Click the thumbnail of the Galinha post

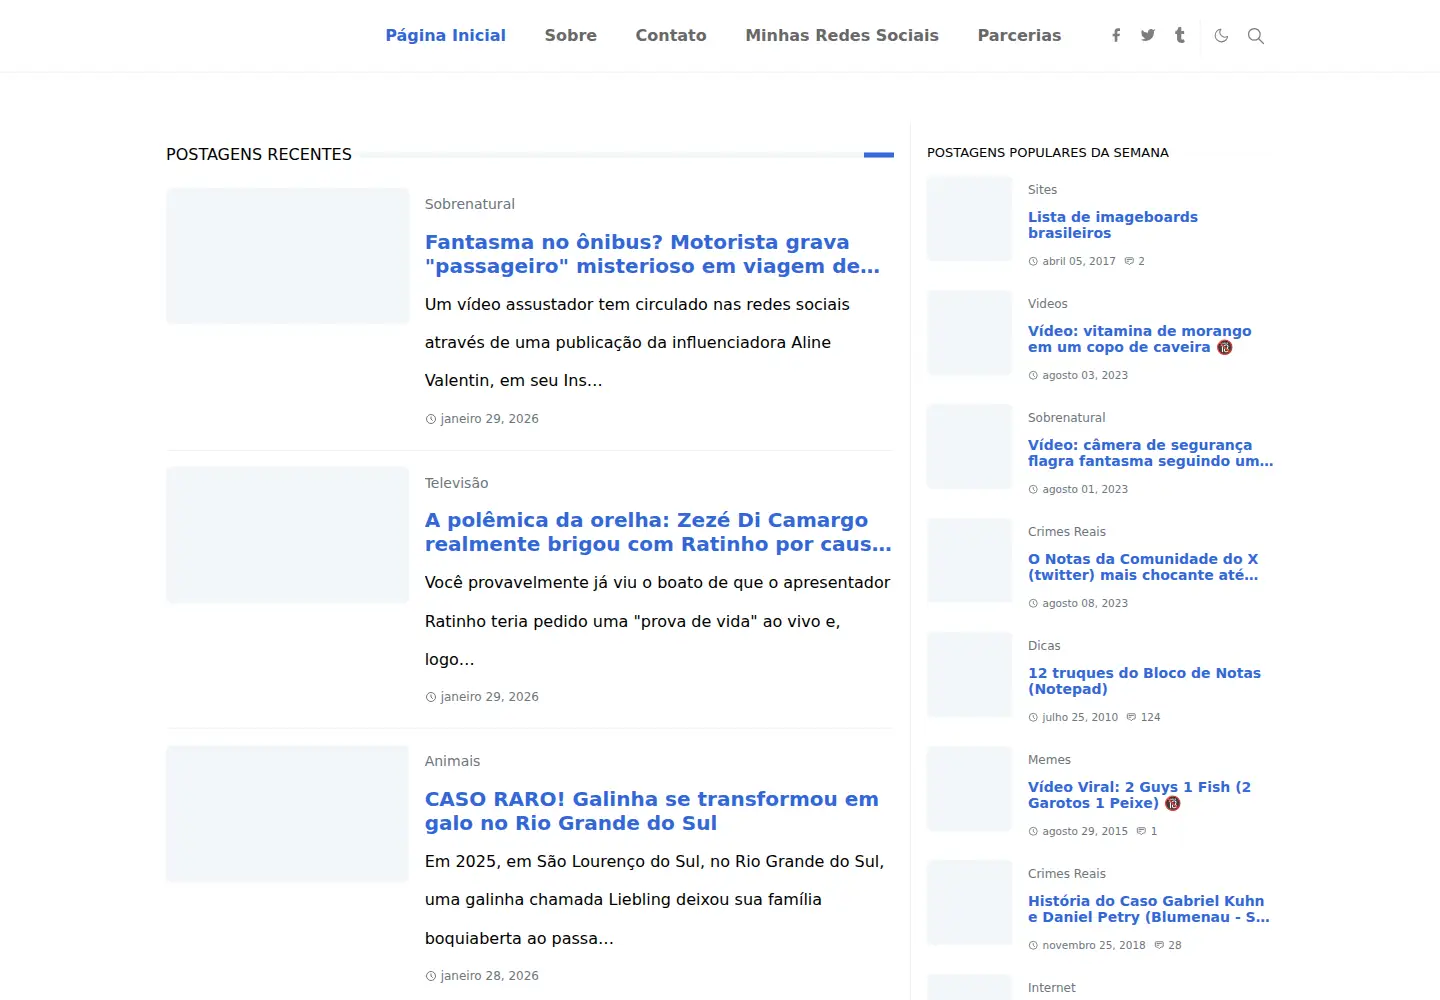[x=288, y=814]
